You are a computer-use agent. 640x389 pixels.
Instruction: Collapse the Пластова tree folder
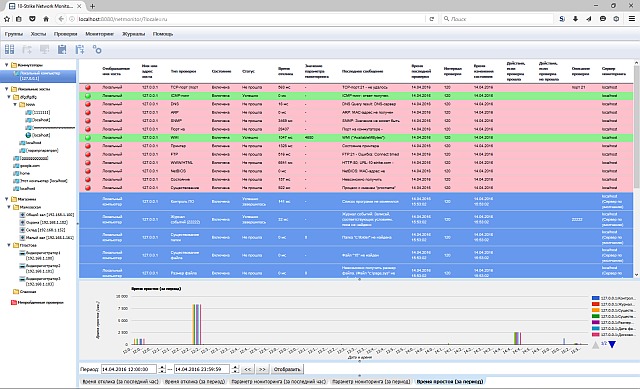[x=9, y=245]
